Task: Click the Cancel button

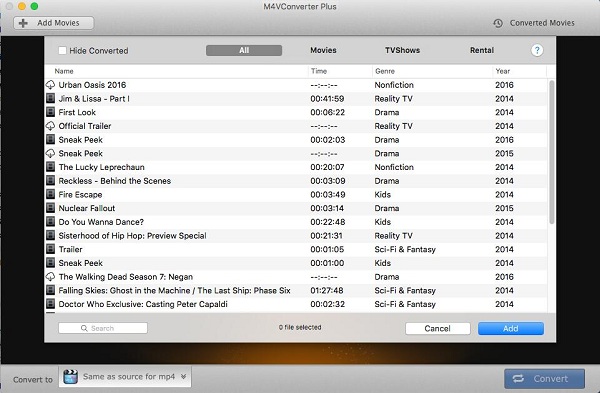Action: tap(438, 328)
